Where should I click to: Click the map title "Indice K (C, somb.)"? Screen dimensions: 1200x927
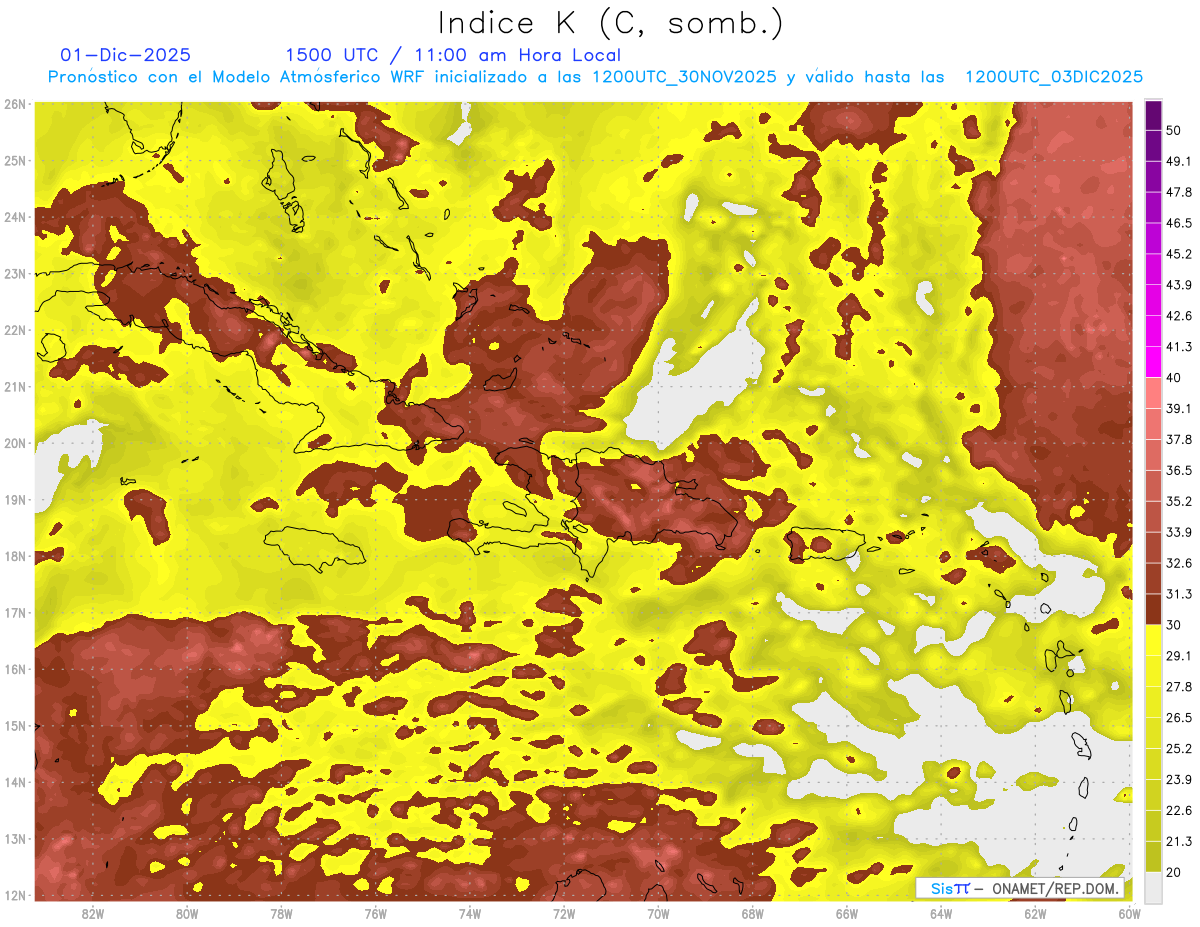tap(610, 23)
